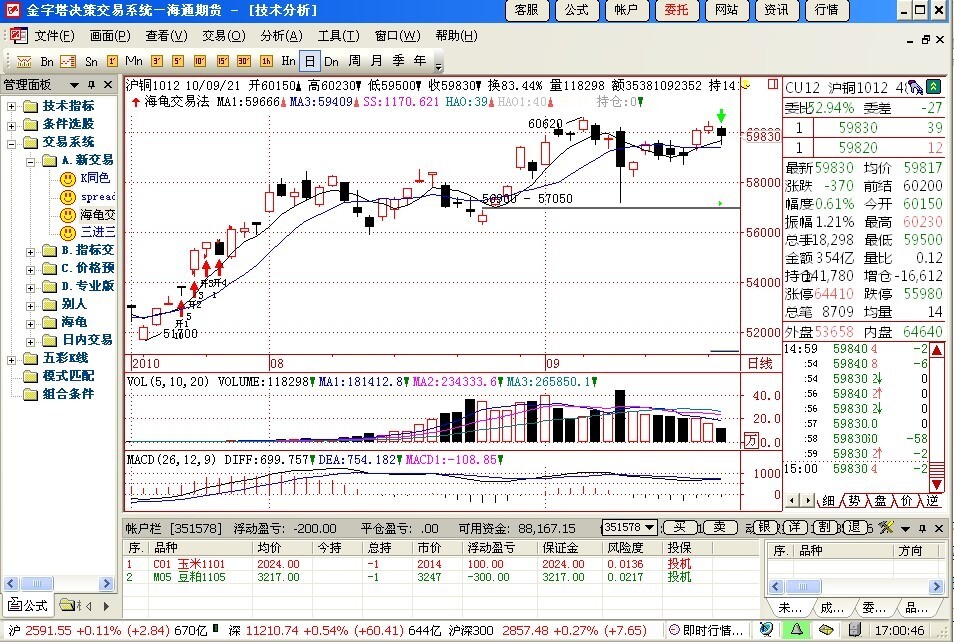Select the Bn period toolbar item
This screenshot has height=642, width=954.
pos(47,61)
